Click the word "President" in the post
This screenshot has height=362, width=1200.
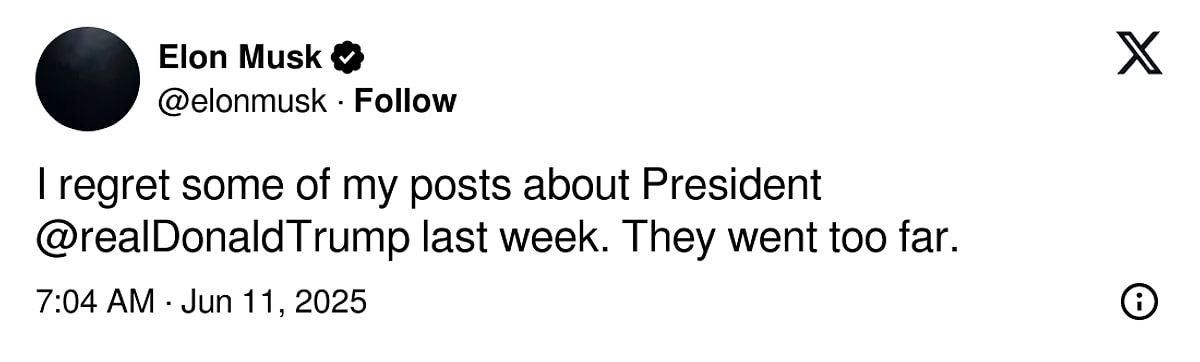tap(732, 185)
